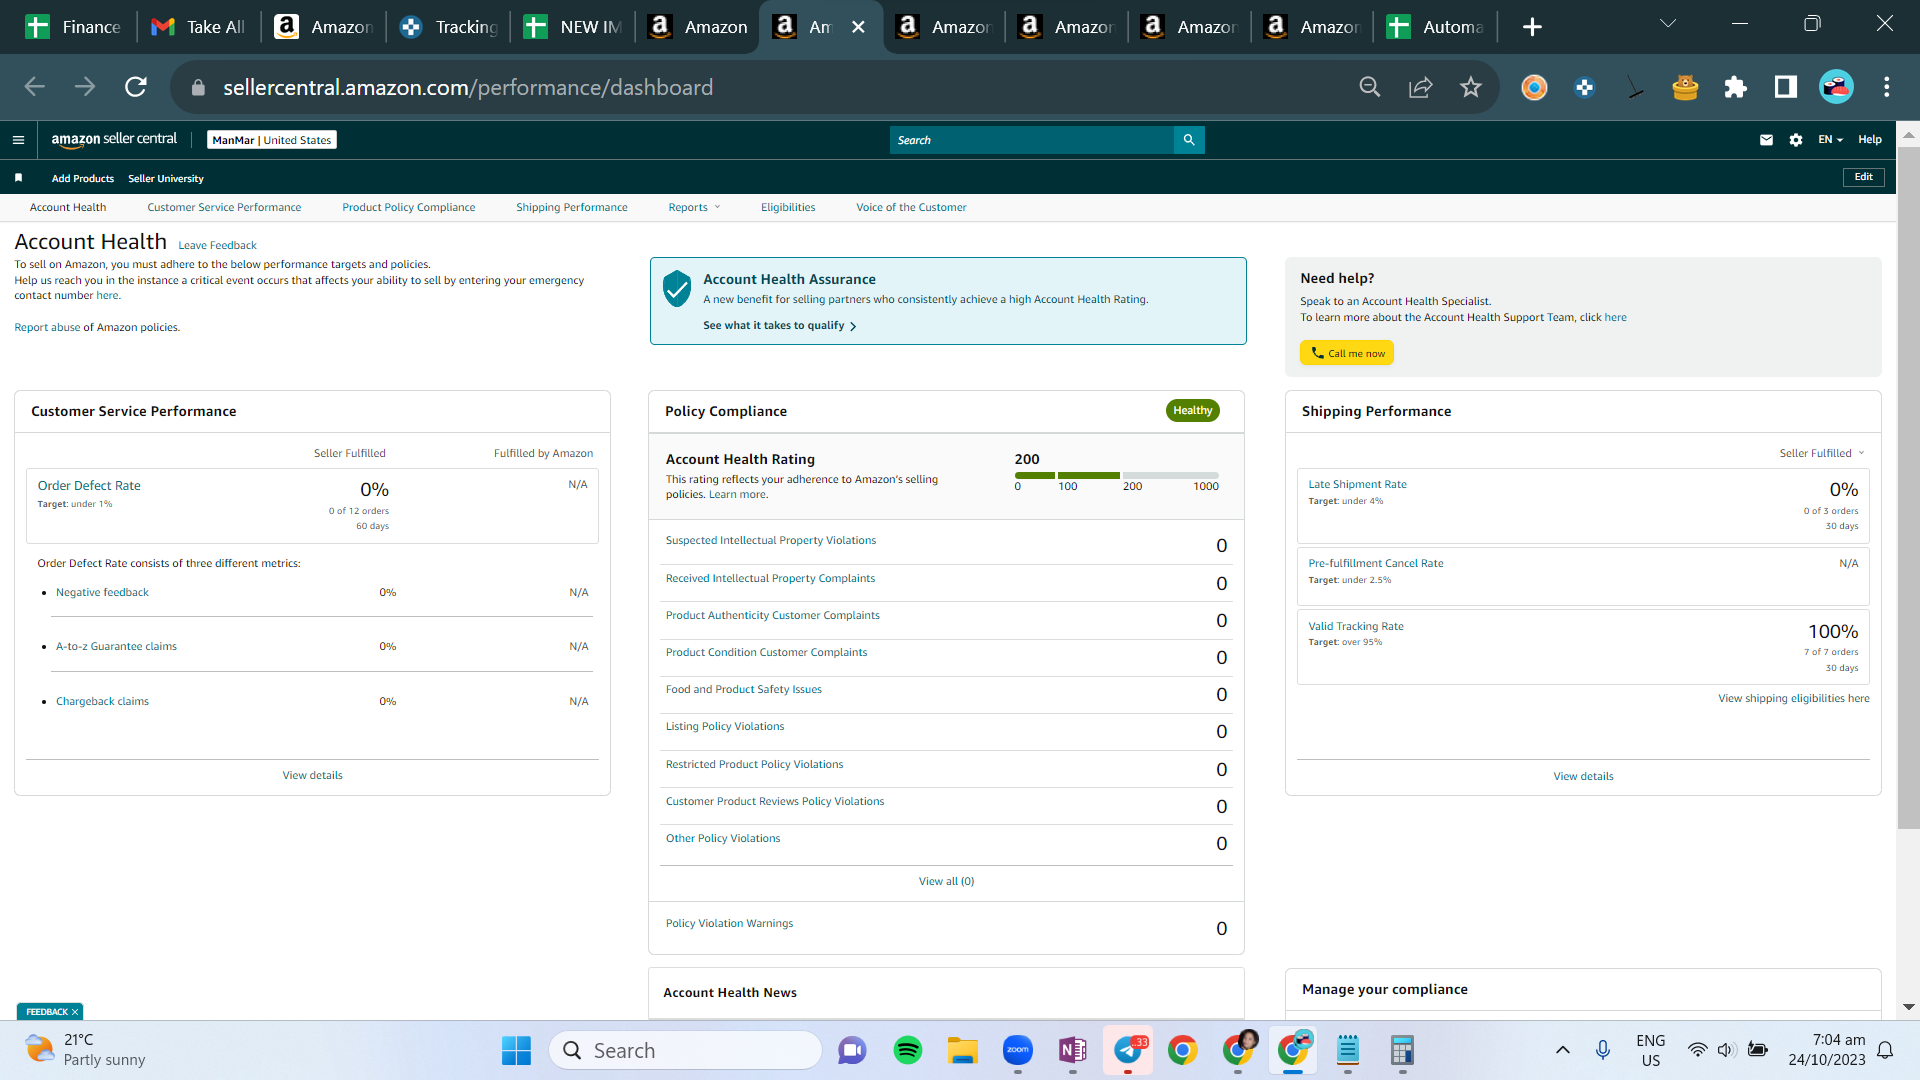This screenshot has height=1080, width=1920.
Task: Open Add Products link
Action: [x=83, y=178]
